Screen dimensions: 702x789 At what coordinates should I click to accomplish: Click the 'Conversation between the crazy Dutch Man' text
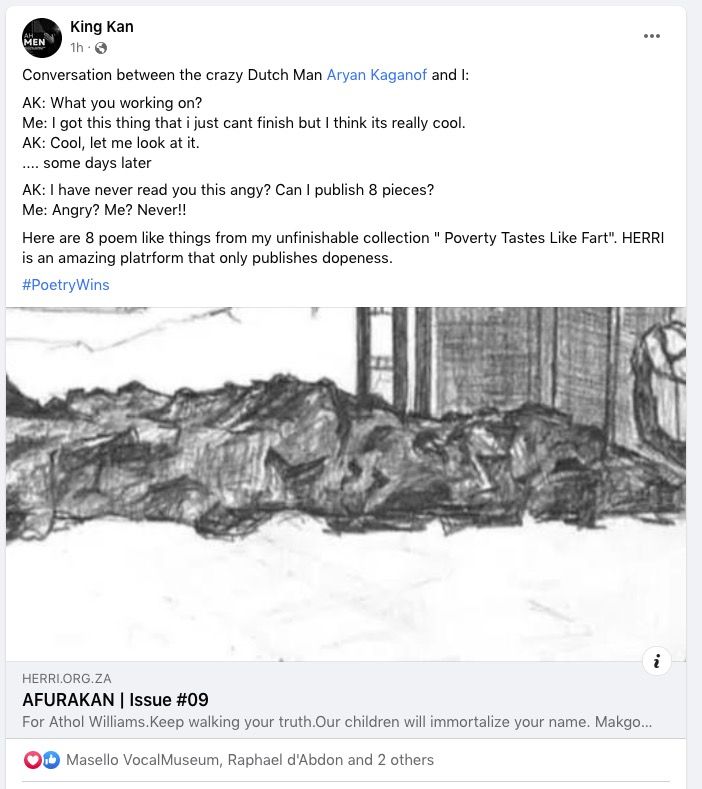pyautogui.click(x=172, y=75)
